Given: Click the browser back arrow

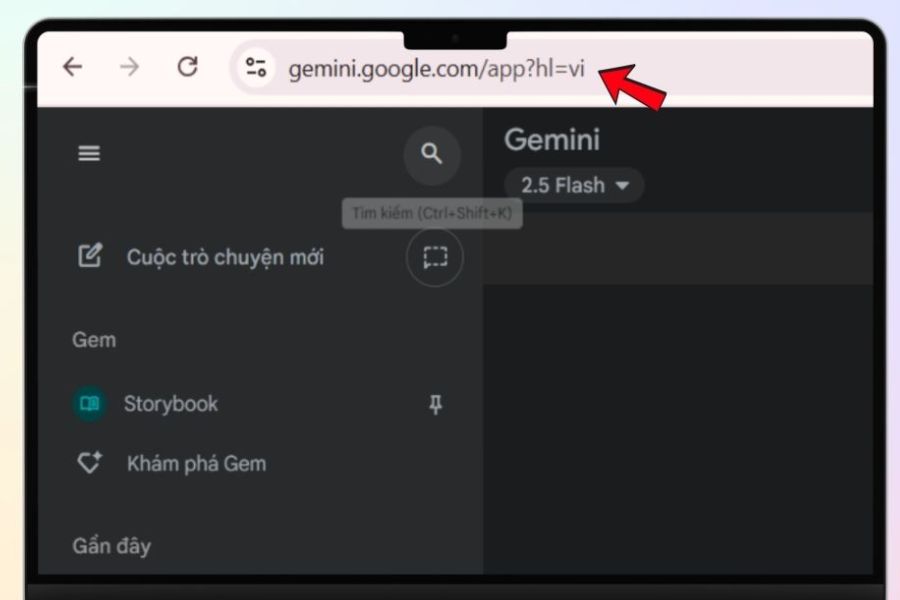Looking at the screenshot, I should (72, 67).
